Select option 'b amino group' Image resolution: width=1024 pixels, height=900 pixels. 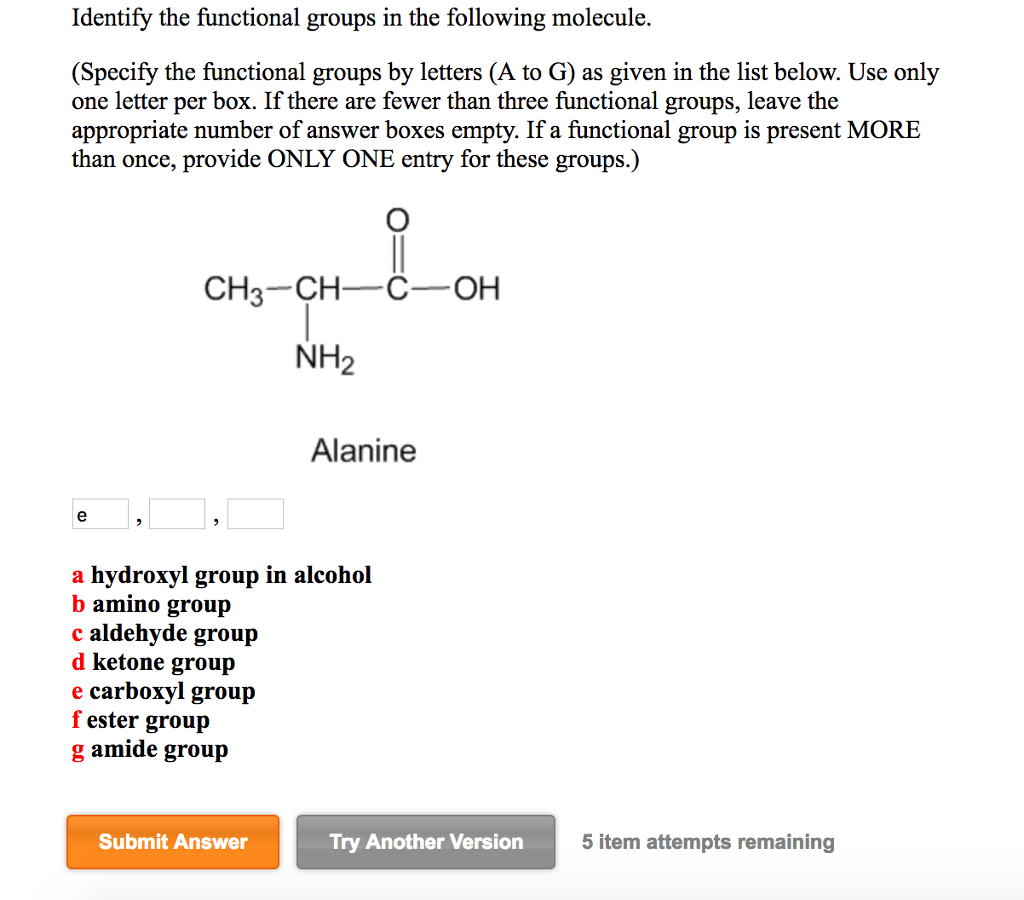point(151,604)
